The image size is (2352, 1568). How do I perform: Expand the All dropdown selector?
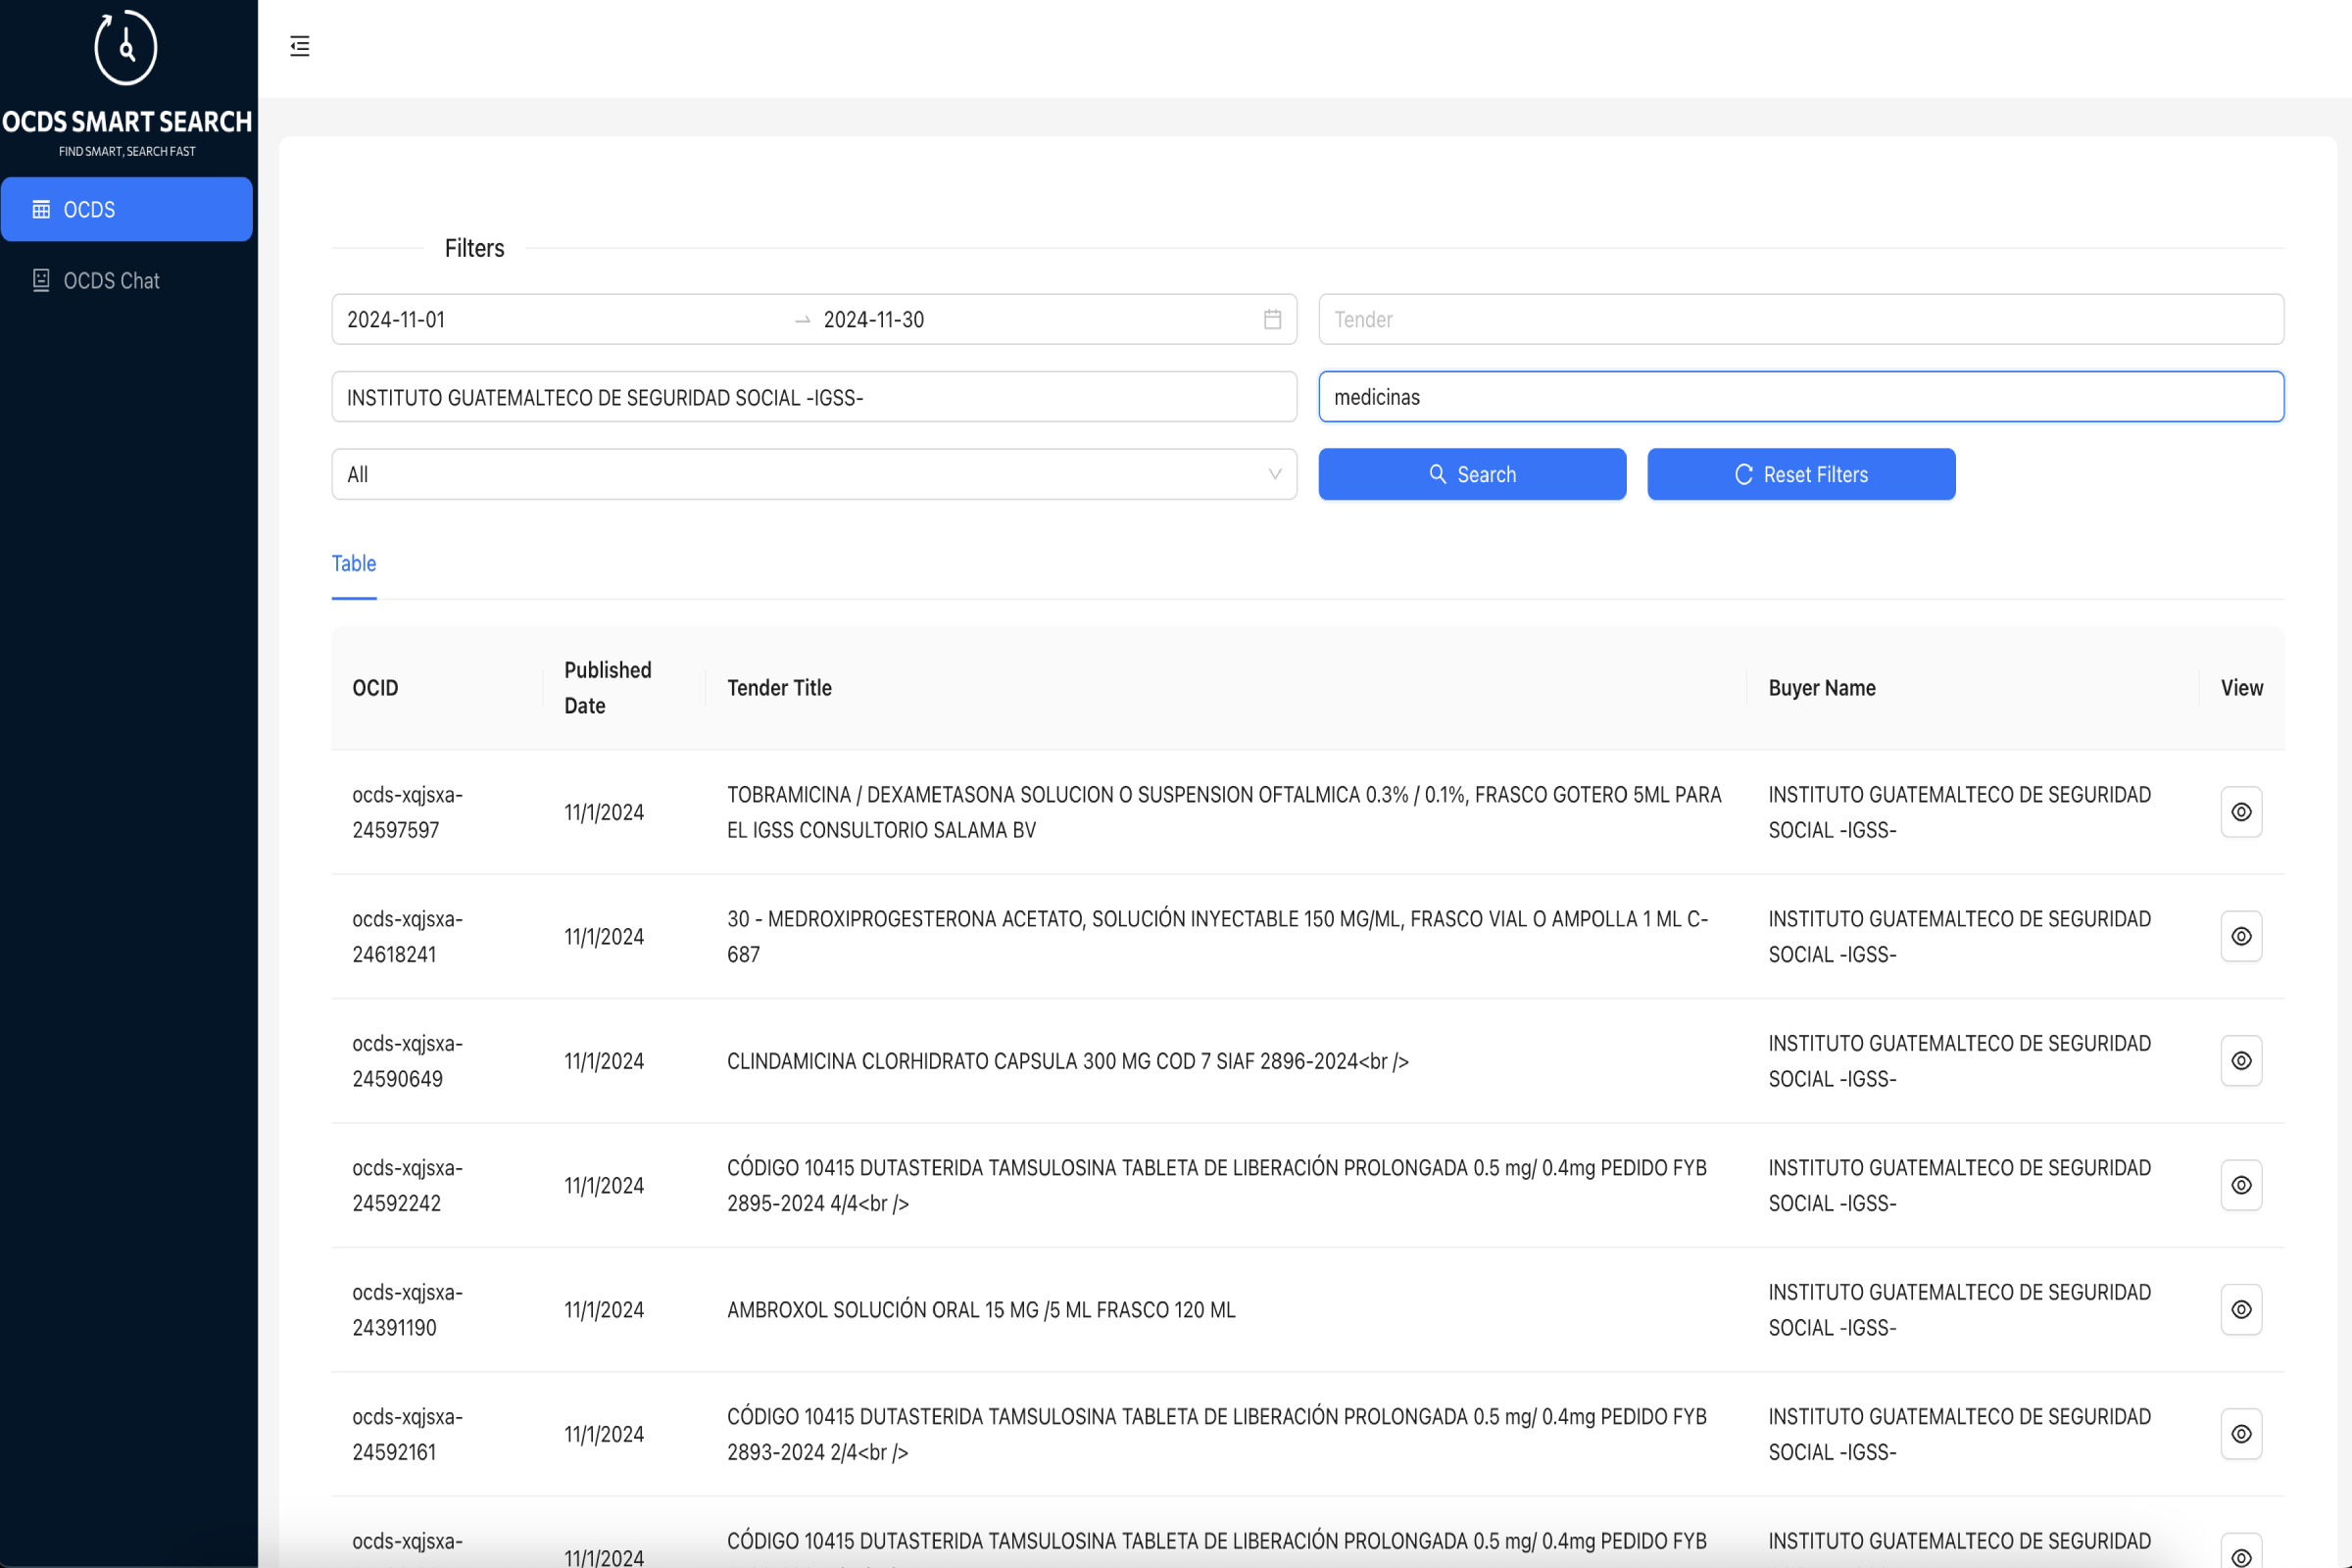pos(800,474)
